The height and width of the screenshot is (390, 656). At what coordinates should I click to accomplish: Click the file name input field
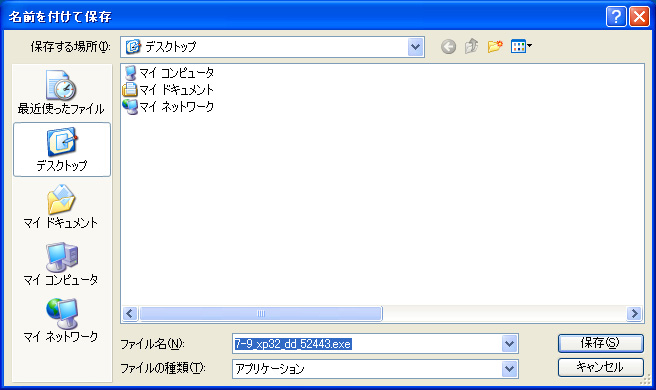pos(367,344)
